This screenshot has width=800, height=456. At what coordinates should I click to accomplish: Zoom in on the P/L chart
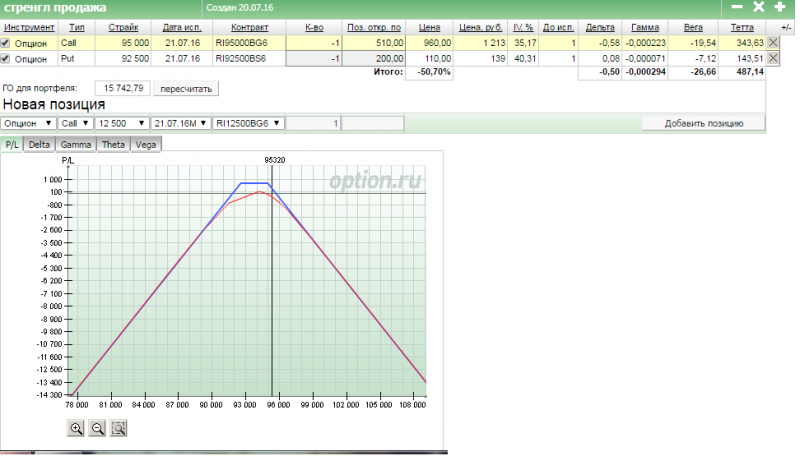(76, 428)
